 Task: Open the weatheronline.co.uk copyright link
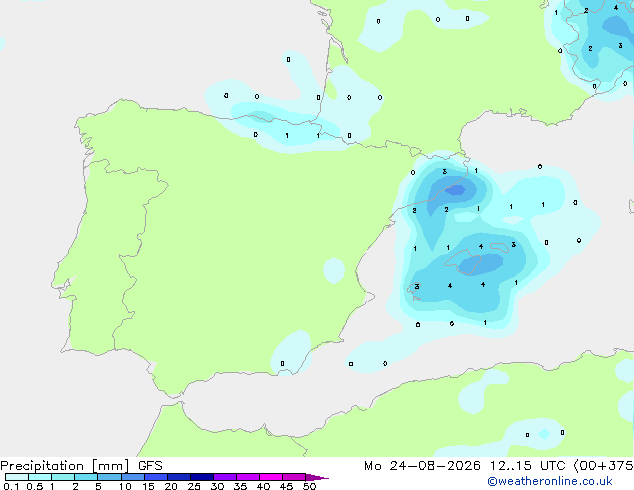click(550, 481)
